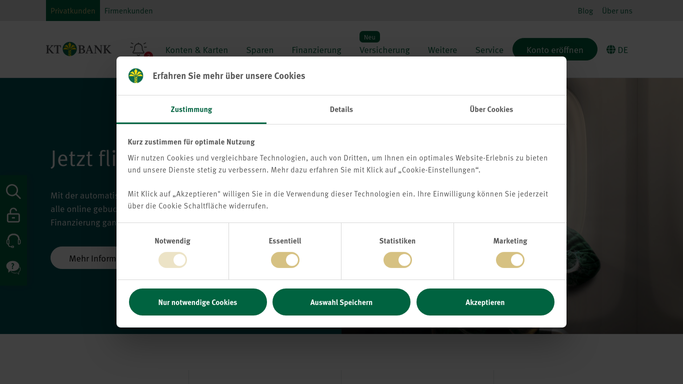
Task: Open the Über Cookies tab
Action: pos(491,109)
